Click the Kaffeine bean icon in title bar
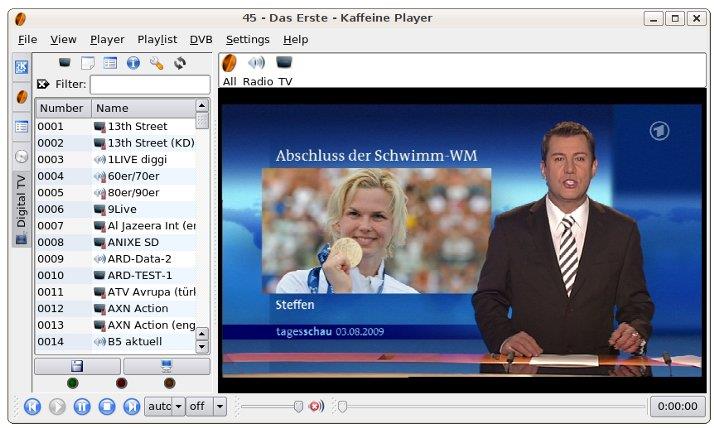The height and width of the screenshot is (428, 714). (x=20, y=19)
